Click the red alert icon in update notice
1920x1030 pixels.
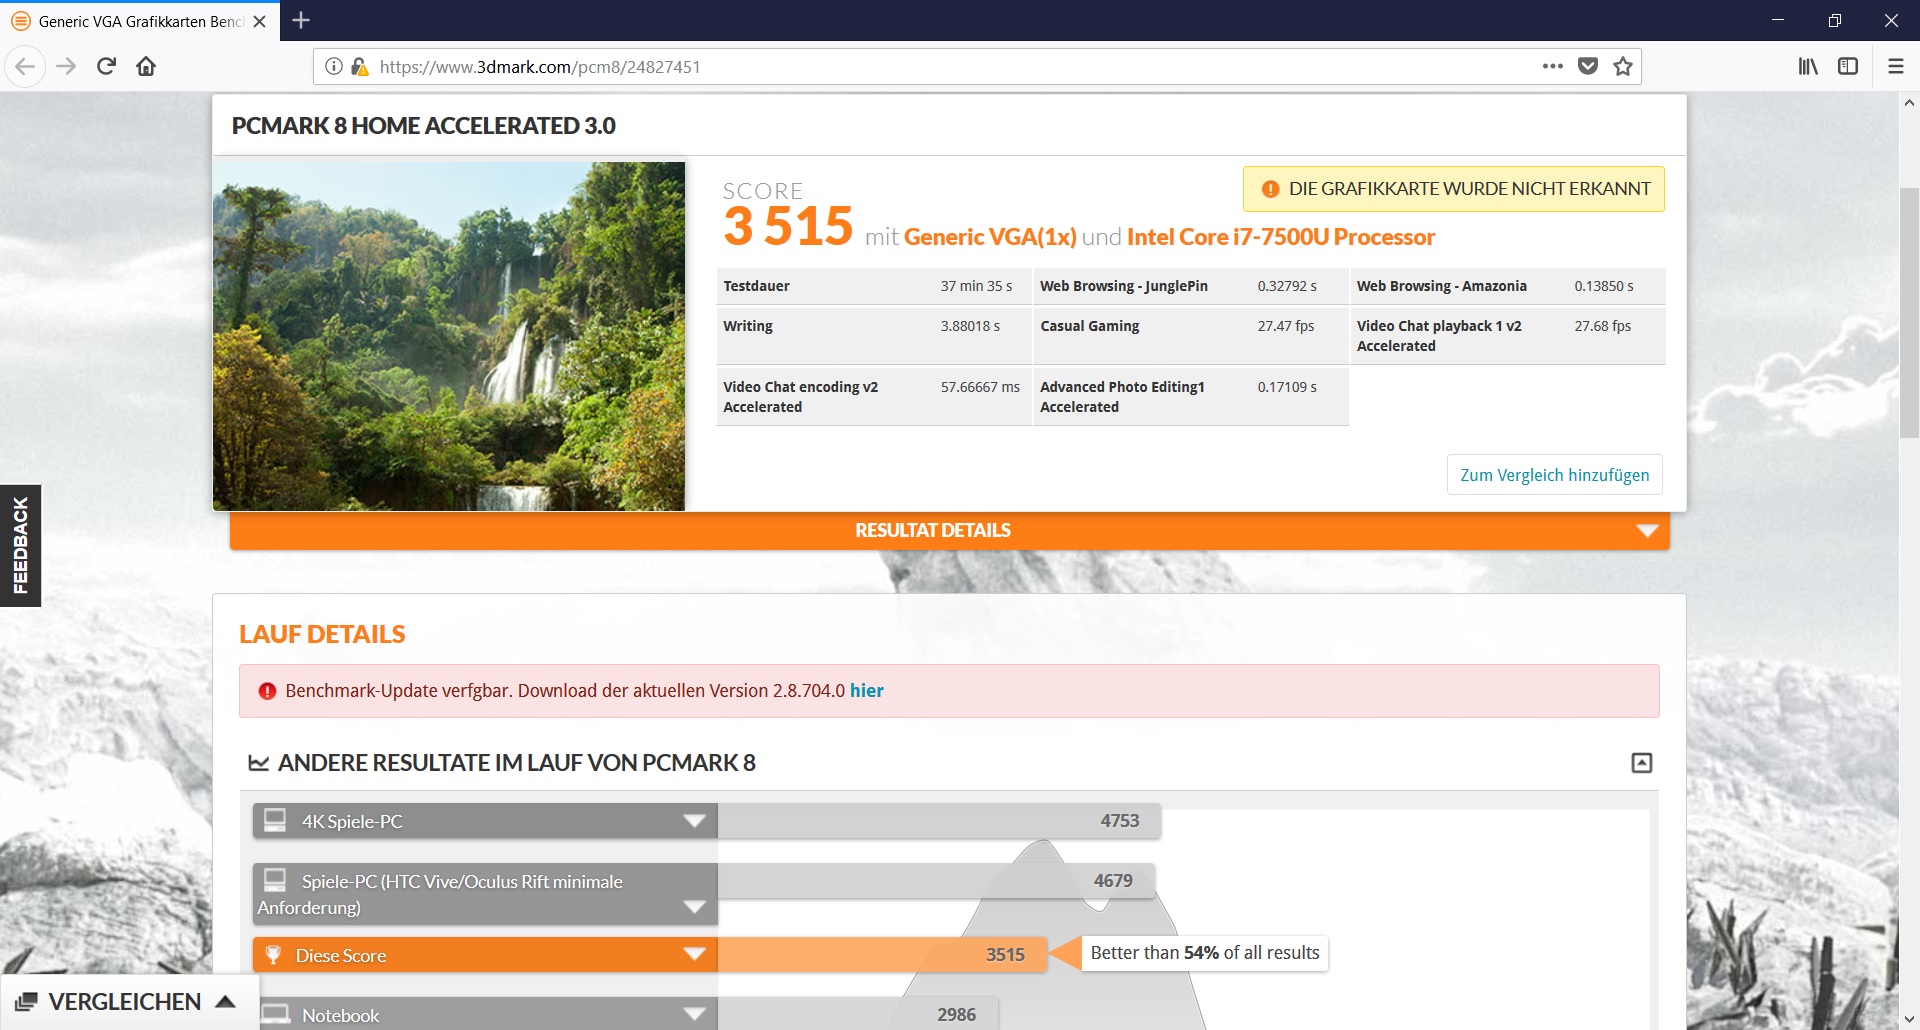[267, 691]
